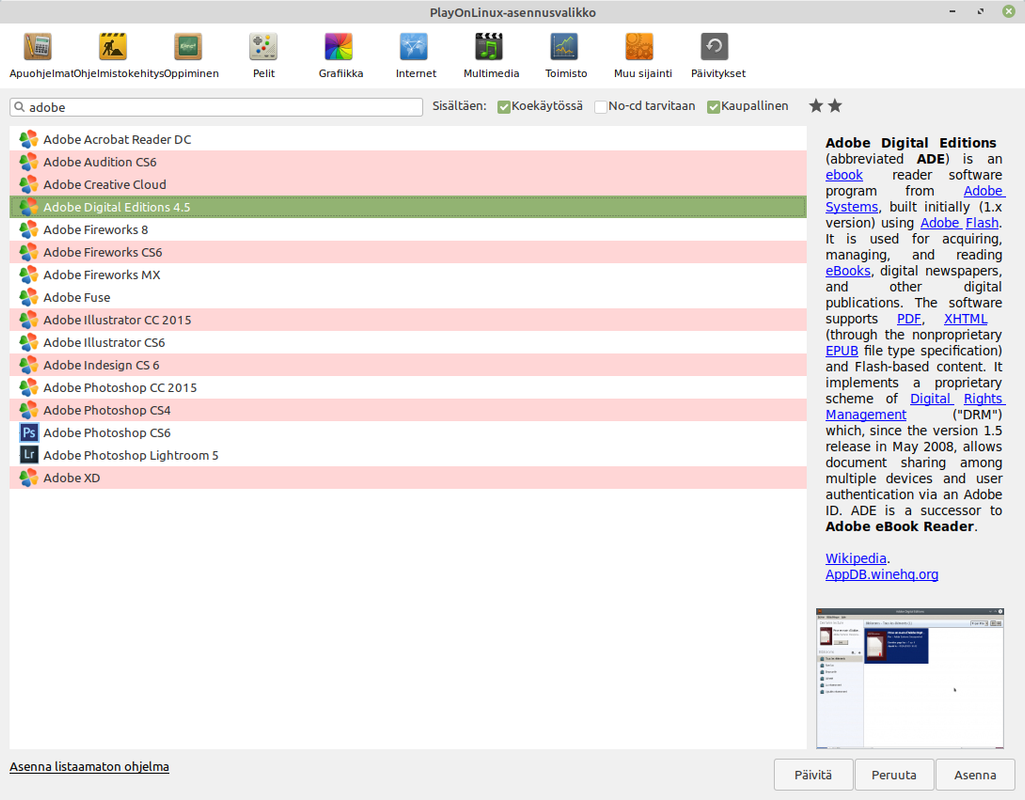1025x800 pixels.
Task: Click the Lightroom 5 Lr icon
Action: 29,455
